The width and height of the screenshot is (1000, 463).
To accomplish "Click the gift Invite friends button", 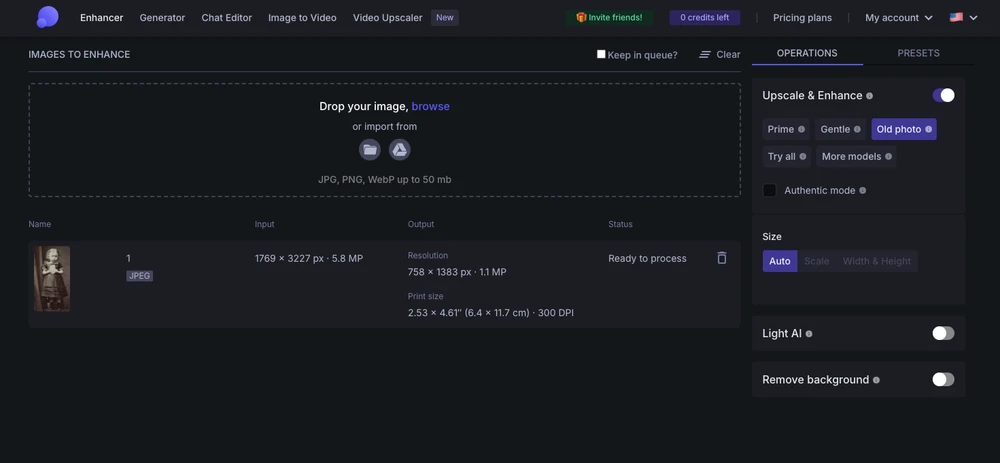I will [610, 18].
